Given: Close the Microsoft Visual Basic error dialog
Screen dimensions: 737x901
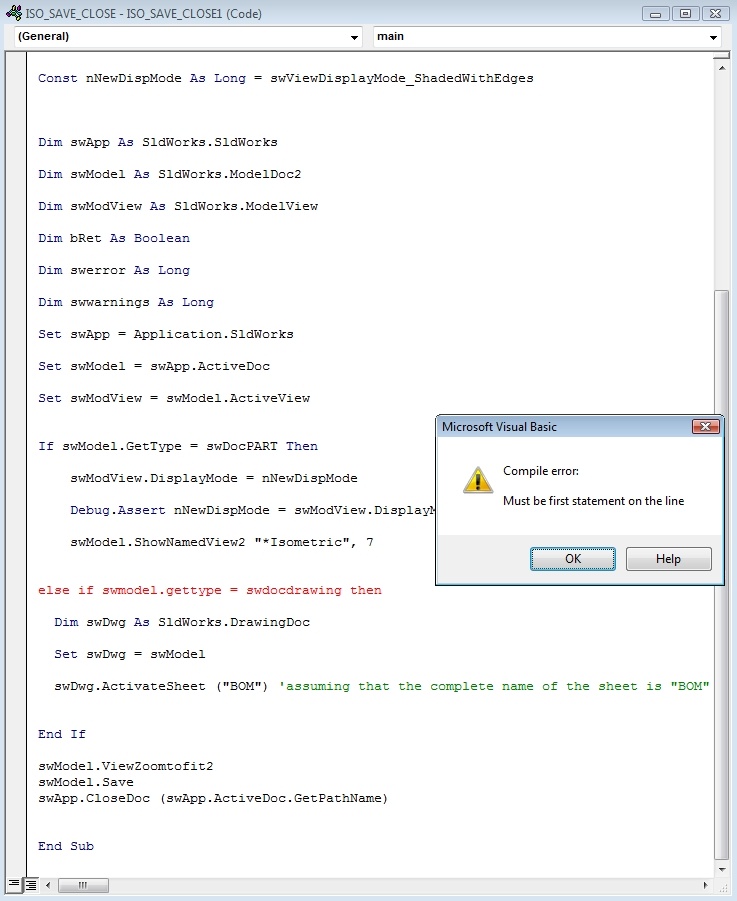Looking at the screenshot, I should 705,426.
